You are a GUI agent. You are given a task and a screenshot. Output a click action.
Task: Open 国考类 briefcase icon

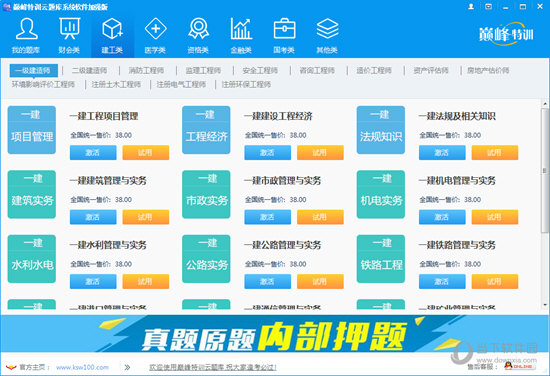coord(284,36)
